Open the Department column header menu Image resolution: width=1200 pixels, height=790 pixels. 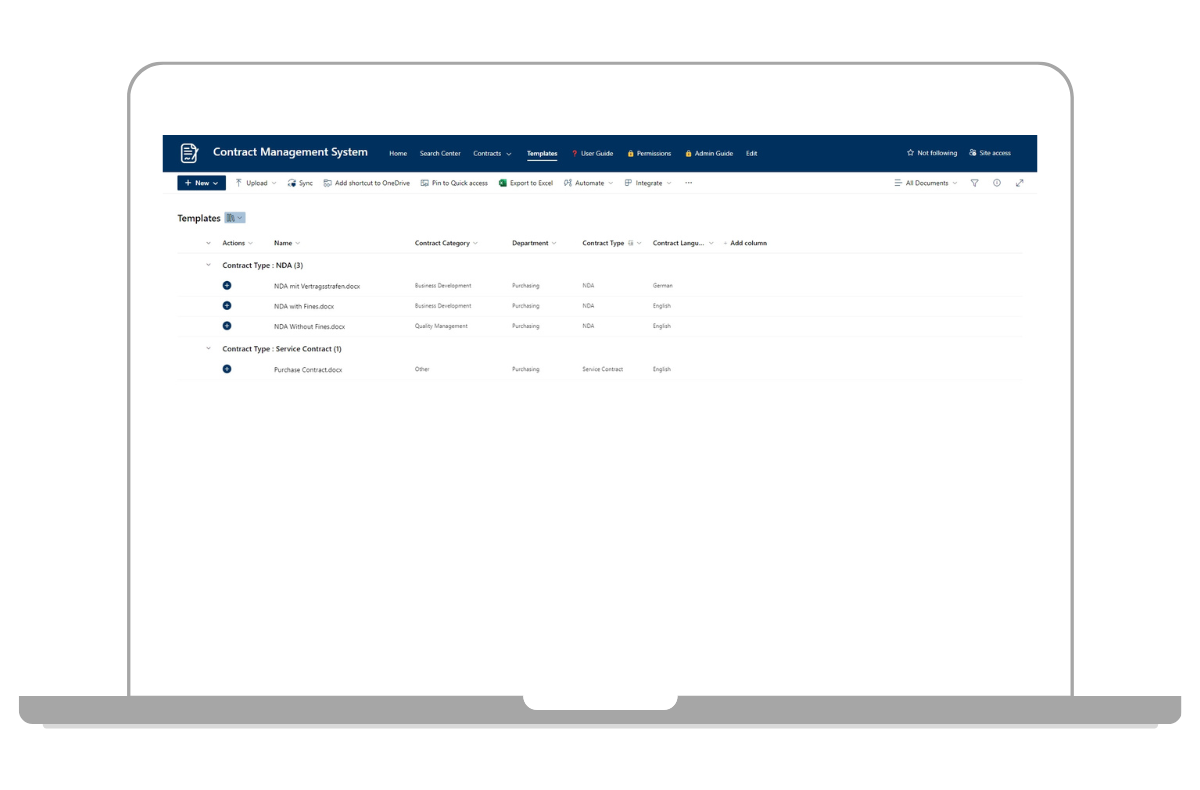click(x=534, y=243)
